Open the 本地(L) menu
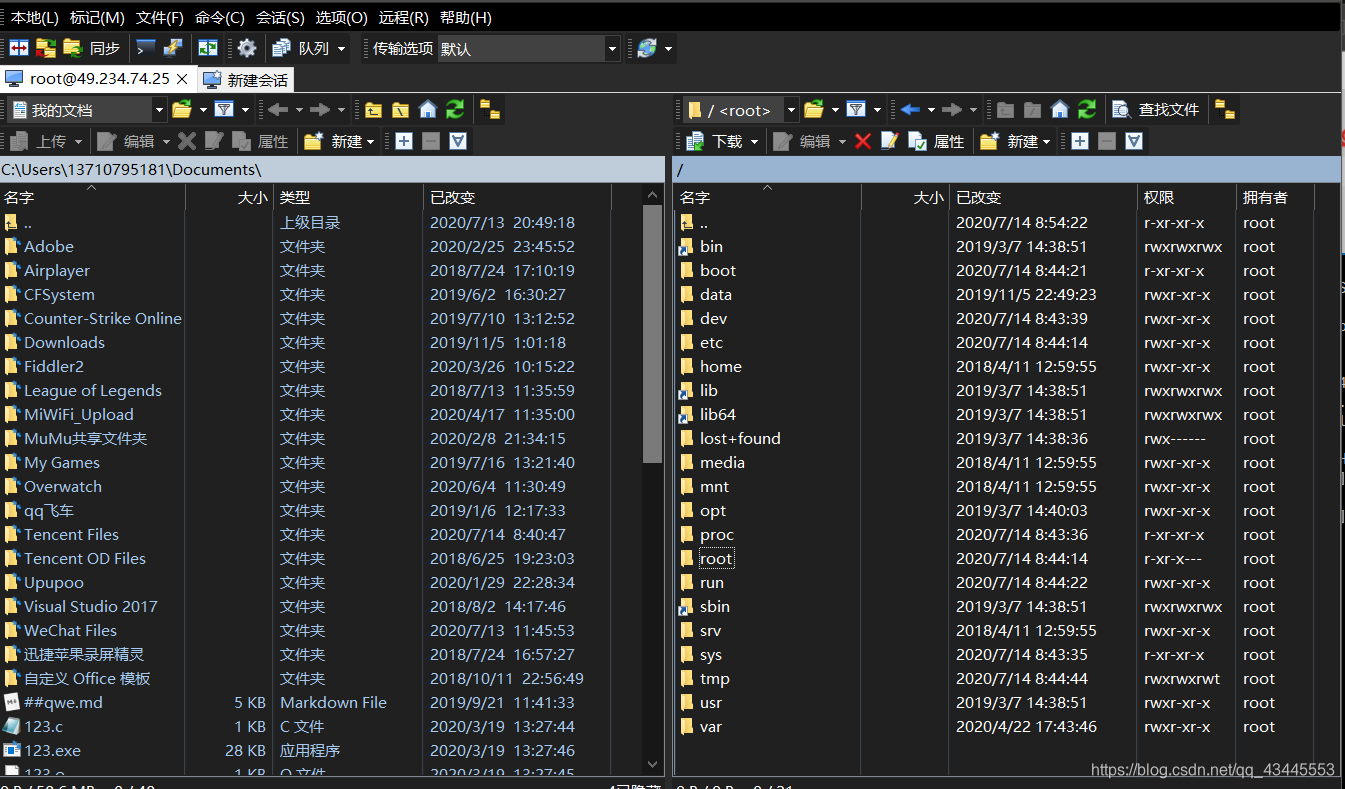Viewport: 1345px width, 789px height. click(x=34, y=18)
